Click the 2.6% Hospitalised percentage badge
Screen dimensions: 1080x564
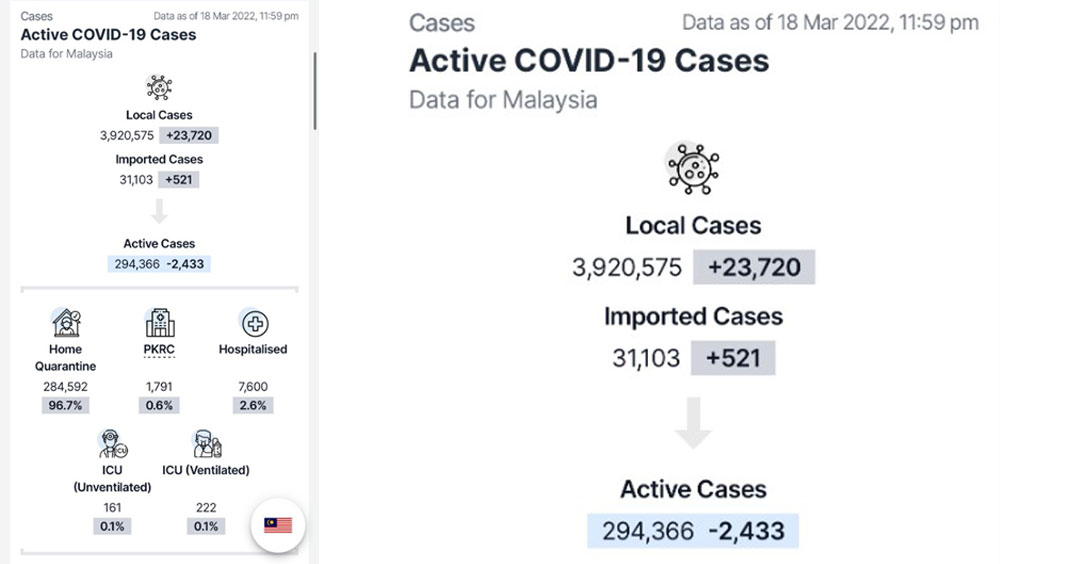253,406
